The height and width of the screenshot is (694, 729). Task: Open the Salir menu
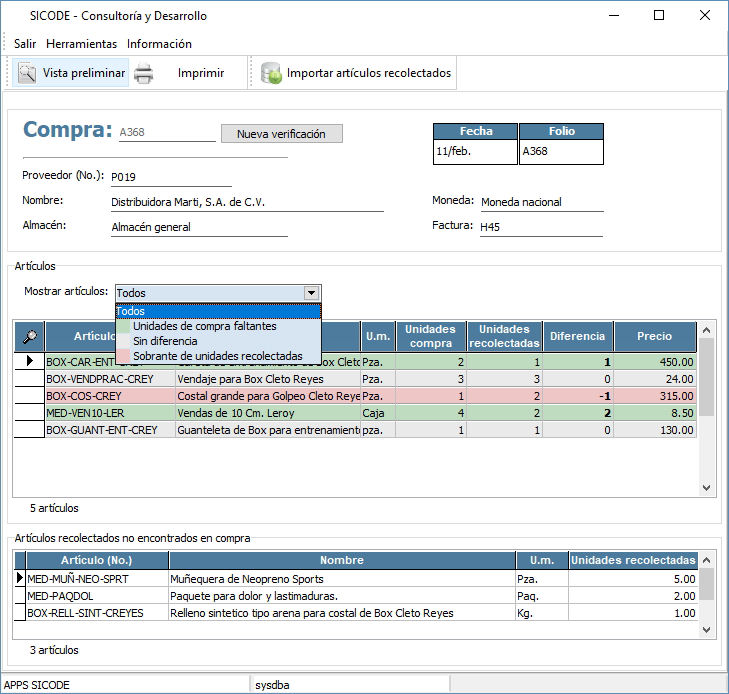coord(25,44)
